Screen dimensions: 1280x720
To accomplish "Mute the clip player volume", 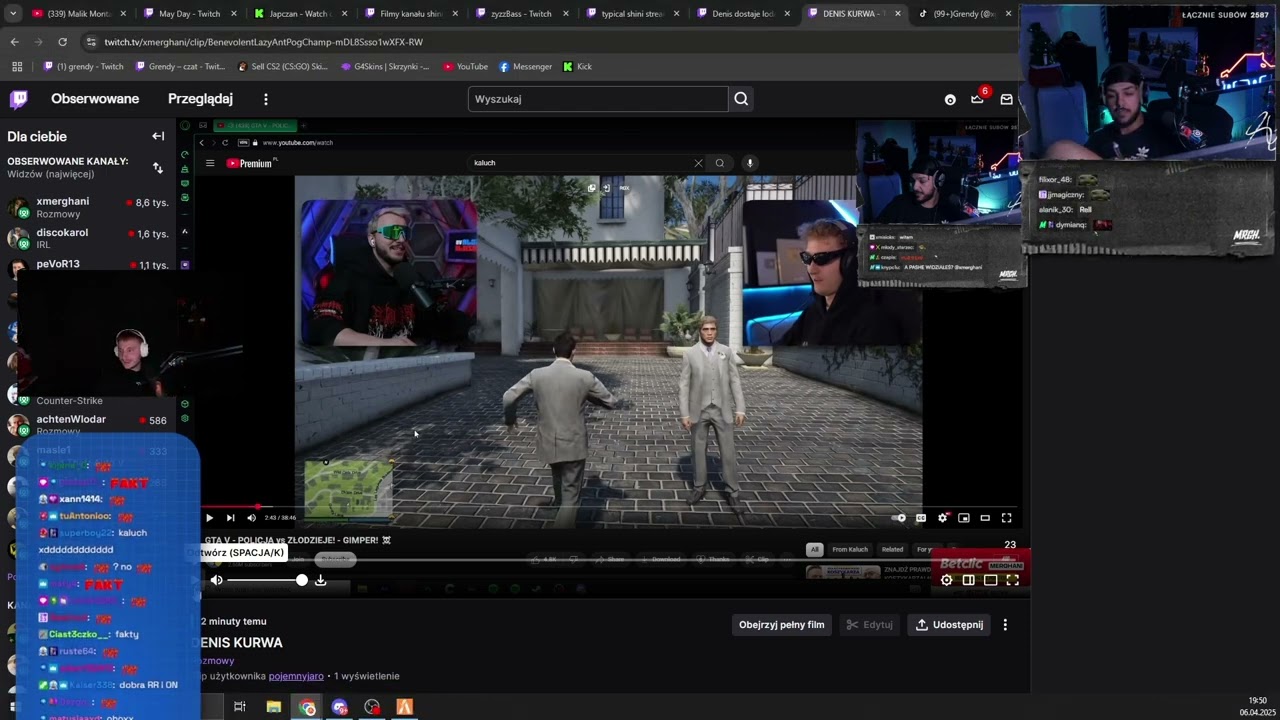I will (x=216, y=580).
